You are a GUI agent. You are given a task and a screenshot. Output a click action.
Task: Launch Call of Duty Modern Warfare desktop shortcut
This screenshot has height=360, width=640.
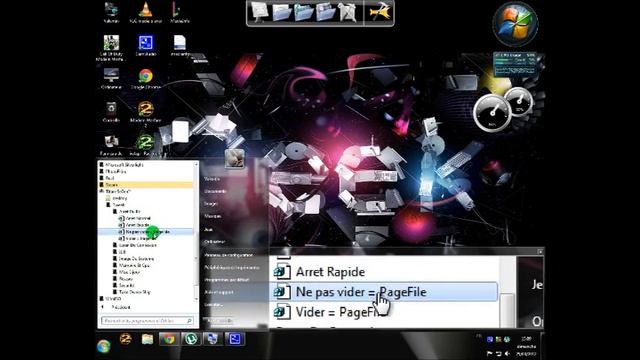click(x=111, y=48)
